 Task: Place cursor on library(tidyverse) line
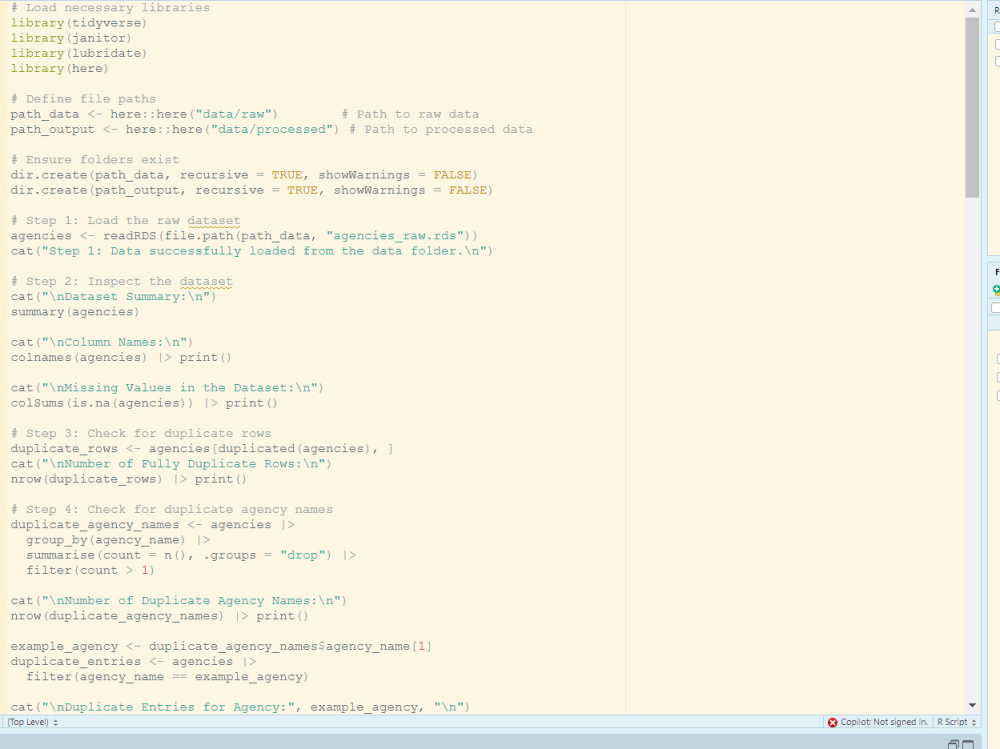(x=78, y=23)
